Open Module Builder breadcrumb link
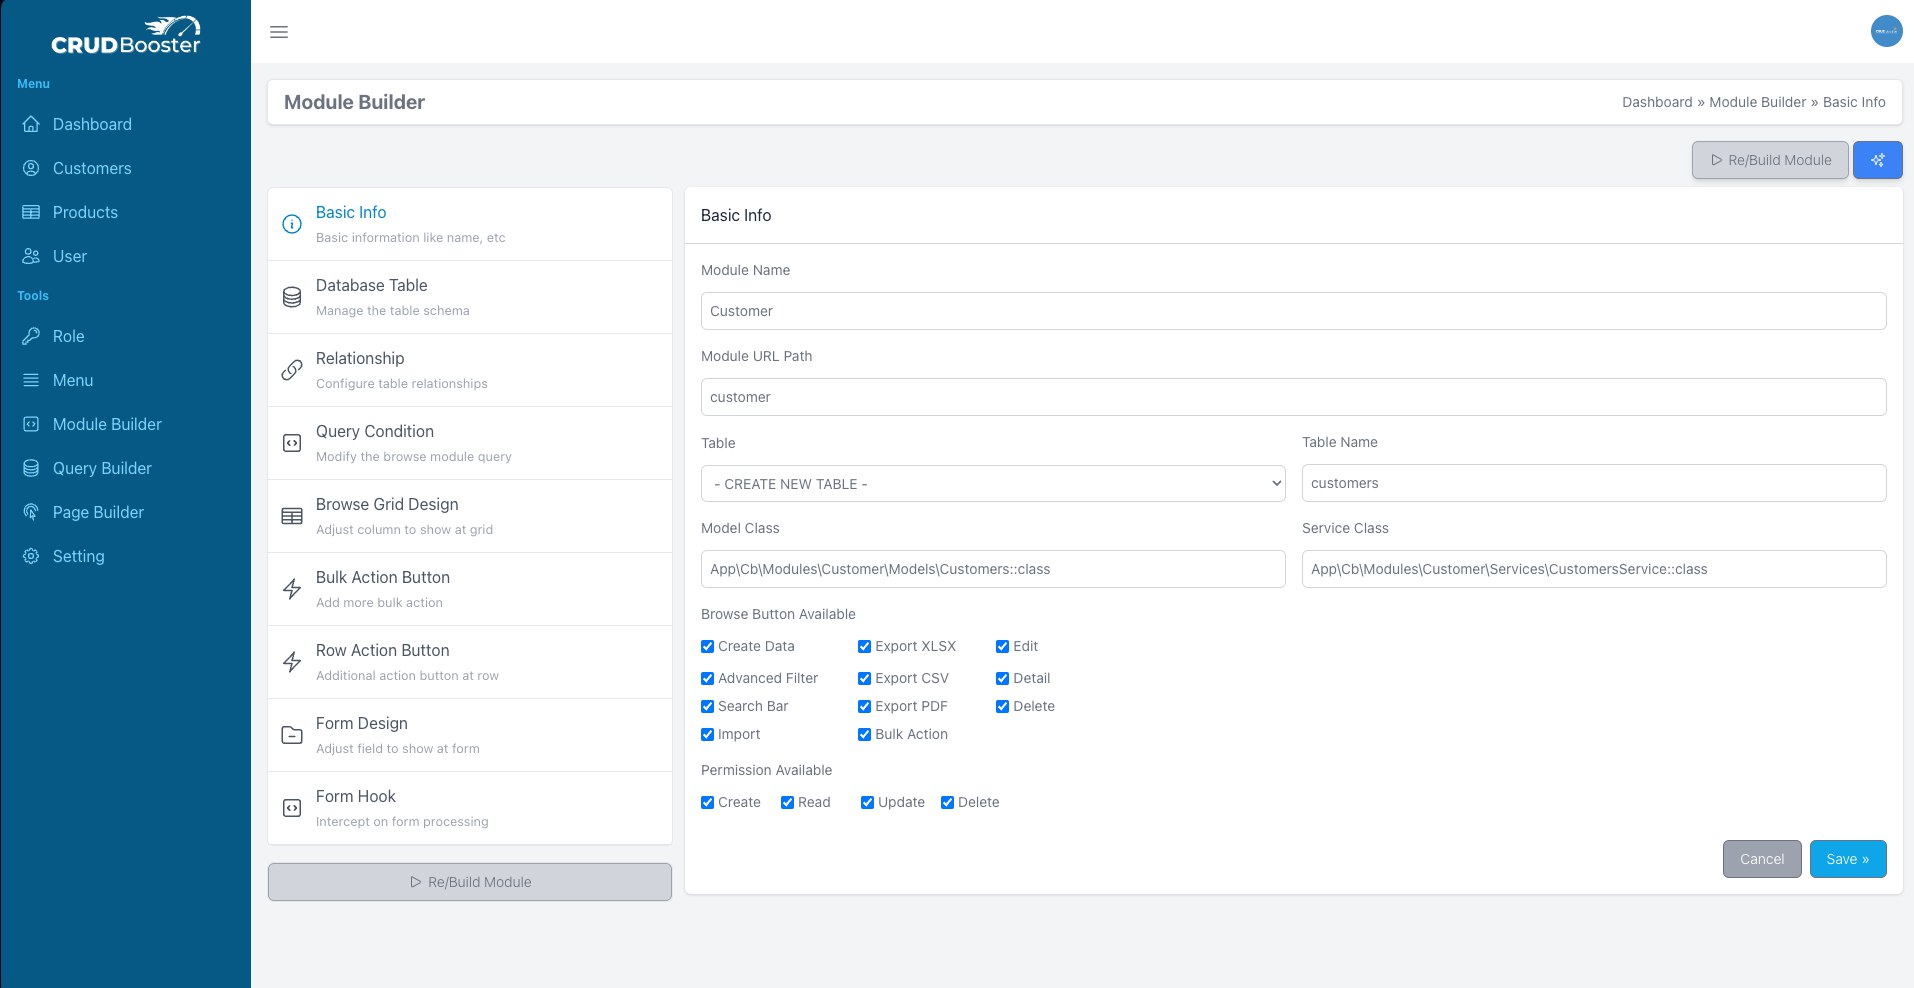This screenshot has height=988, width=1914. coord(1758,102)
